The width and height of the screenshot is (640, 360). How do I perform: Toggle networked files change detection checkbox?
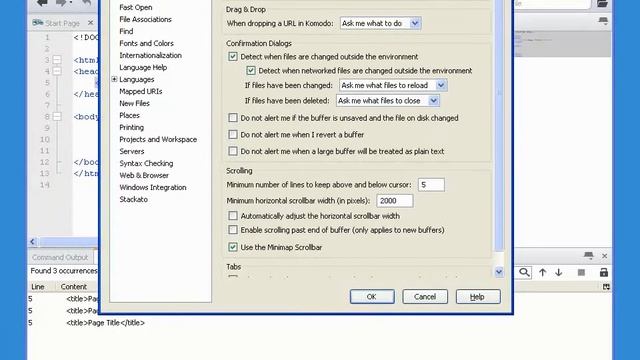coord(251,71)
